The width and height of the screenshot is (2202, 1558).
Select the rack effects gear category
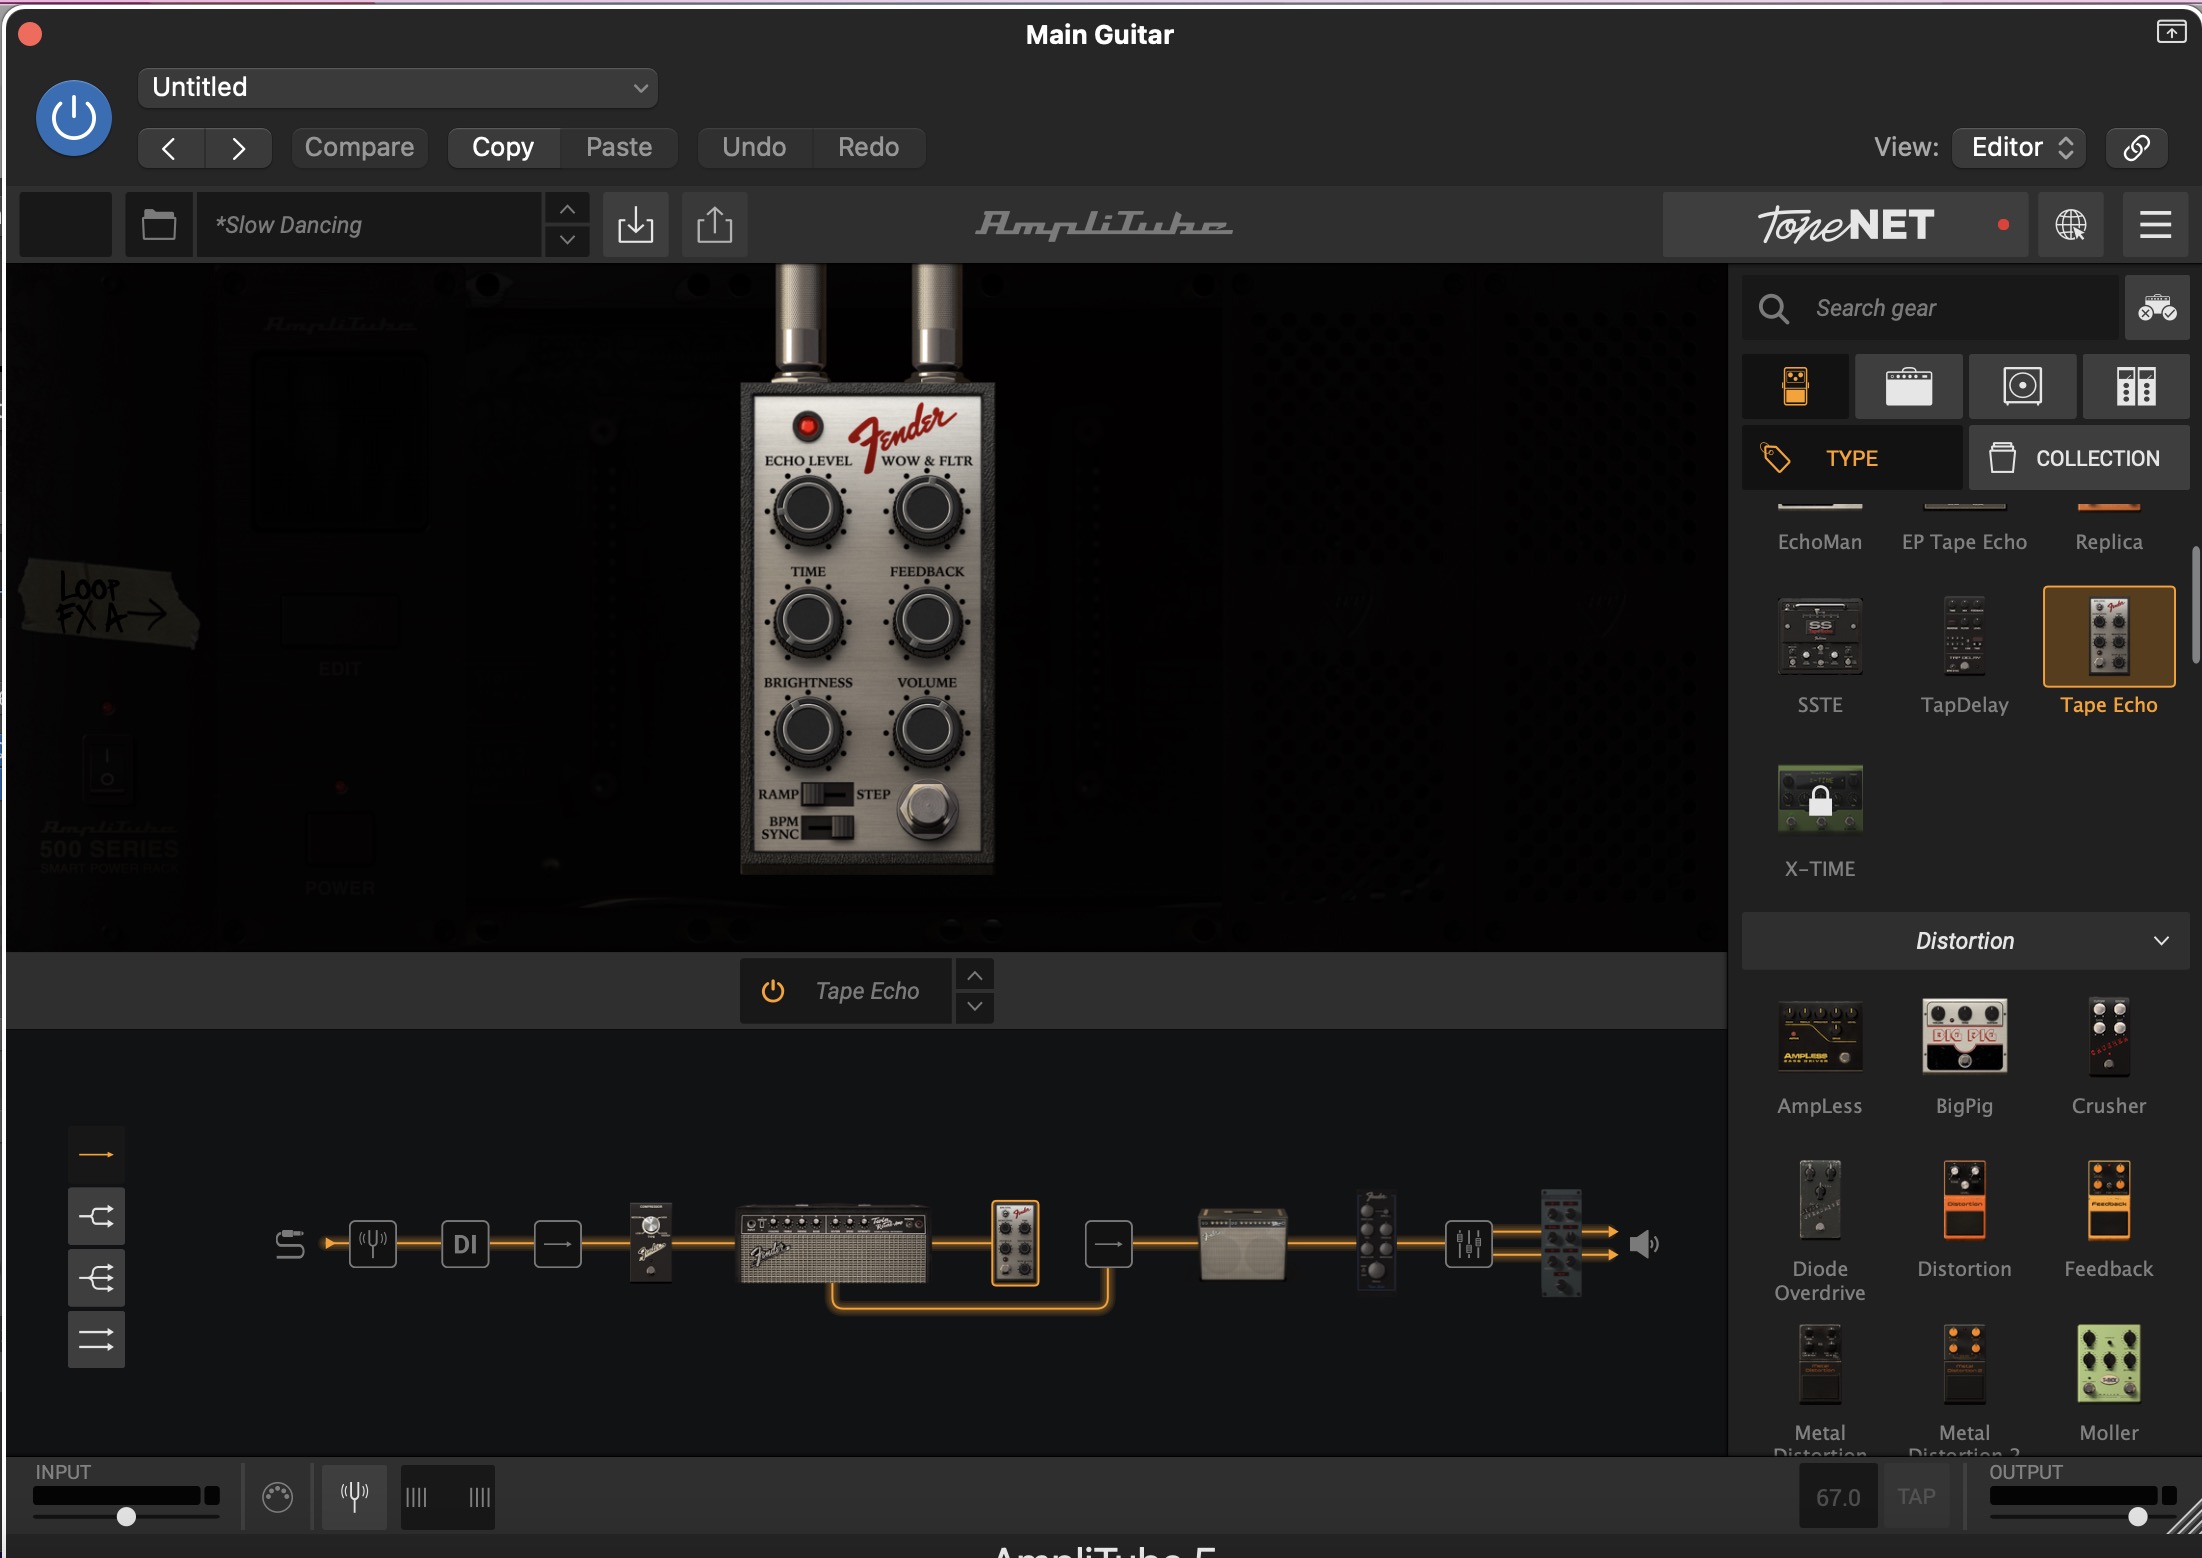coord(2136,386)
